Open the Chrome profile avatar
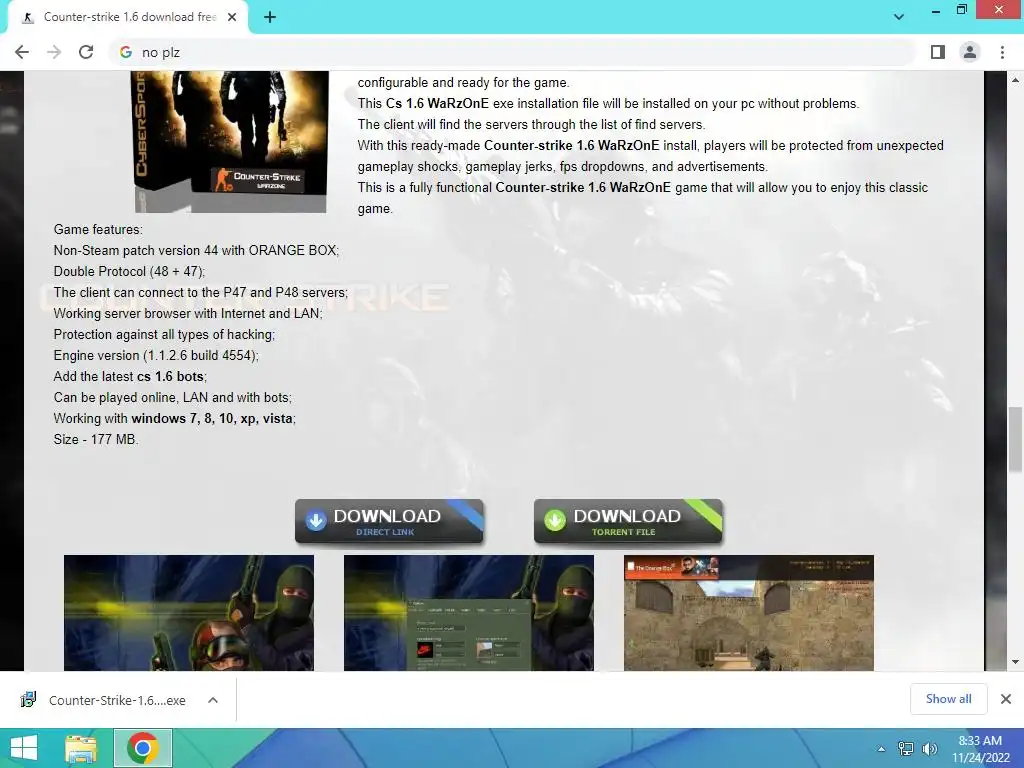 point(970,52)
